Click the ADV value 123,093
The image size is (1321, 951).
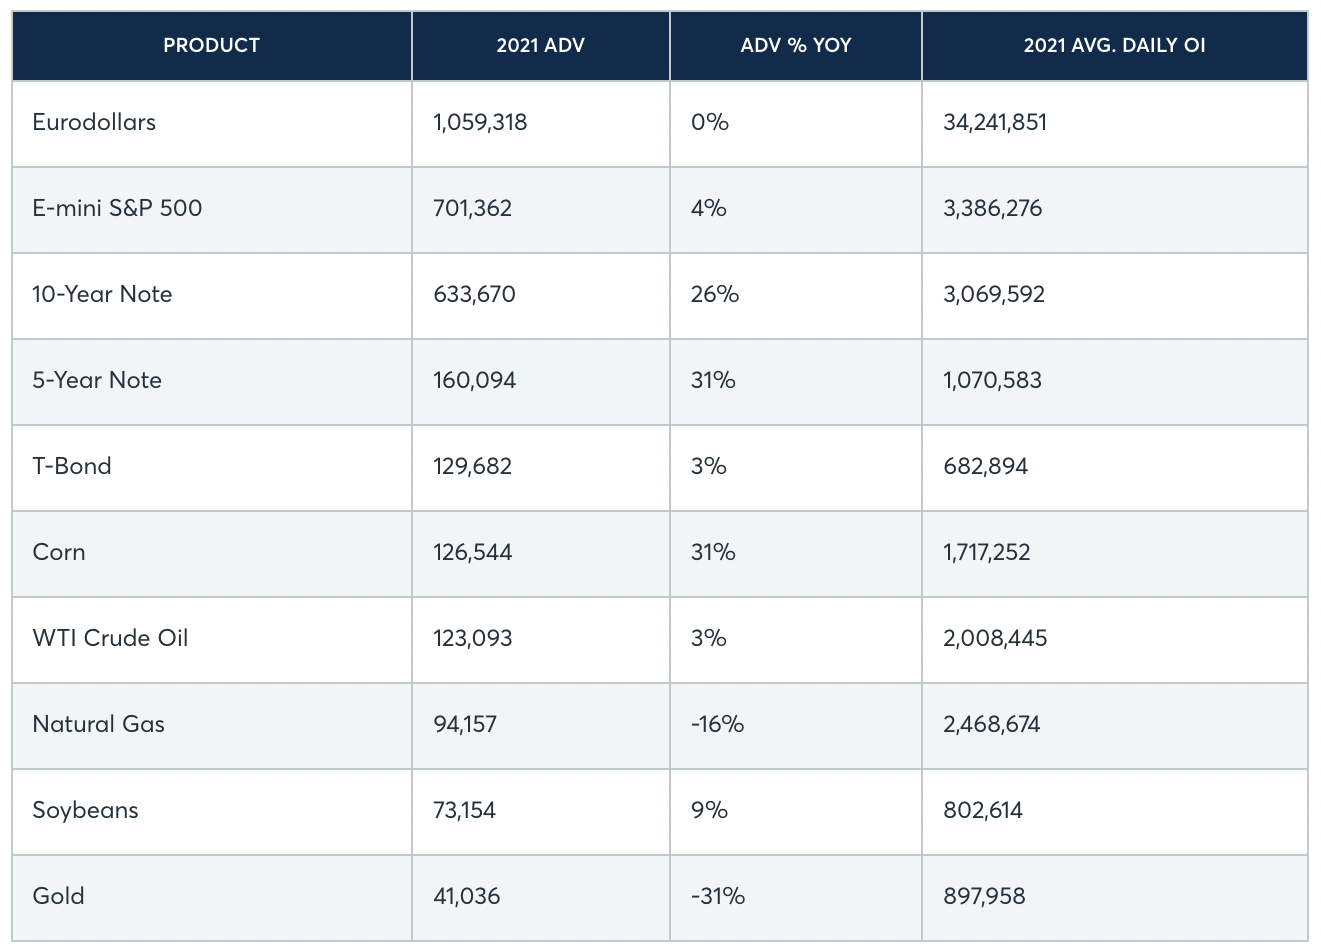click(472, 639)
